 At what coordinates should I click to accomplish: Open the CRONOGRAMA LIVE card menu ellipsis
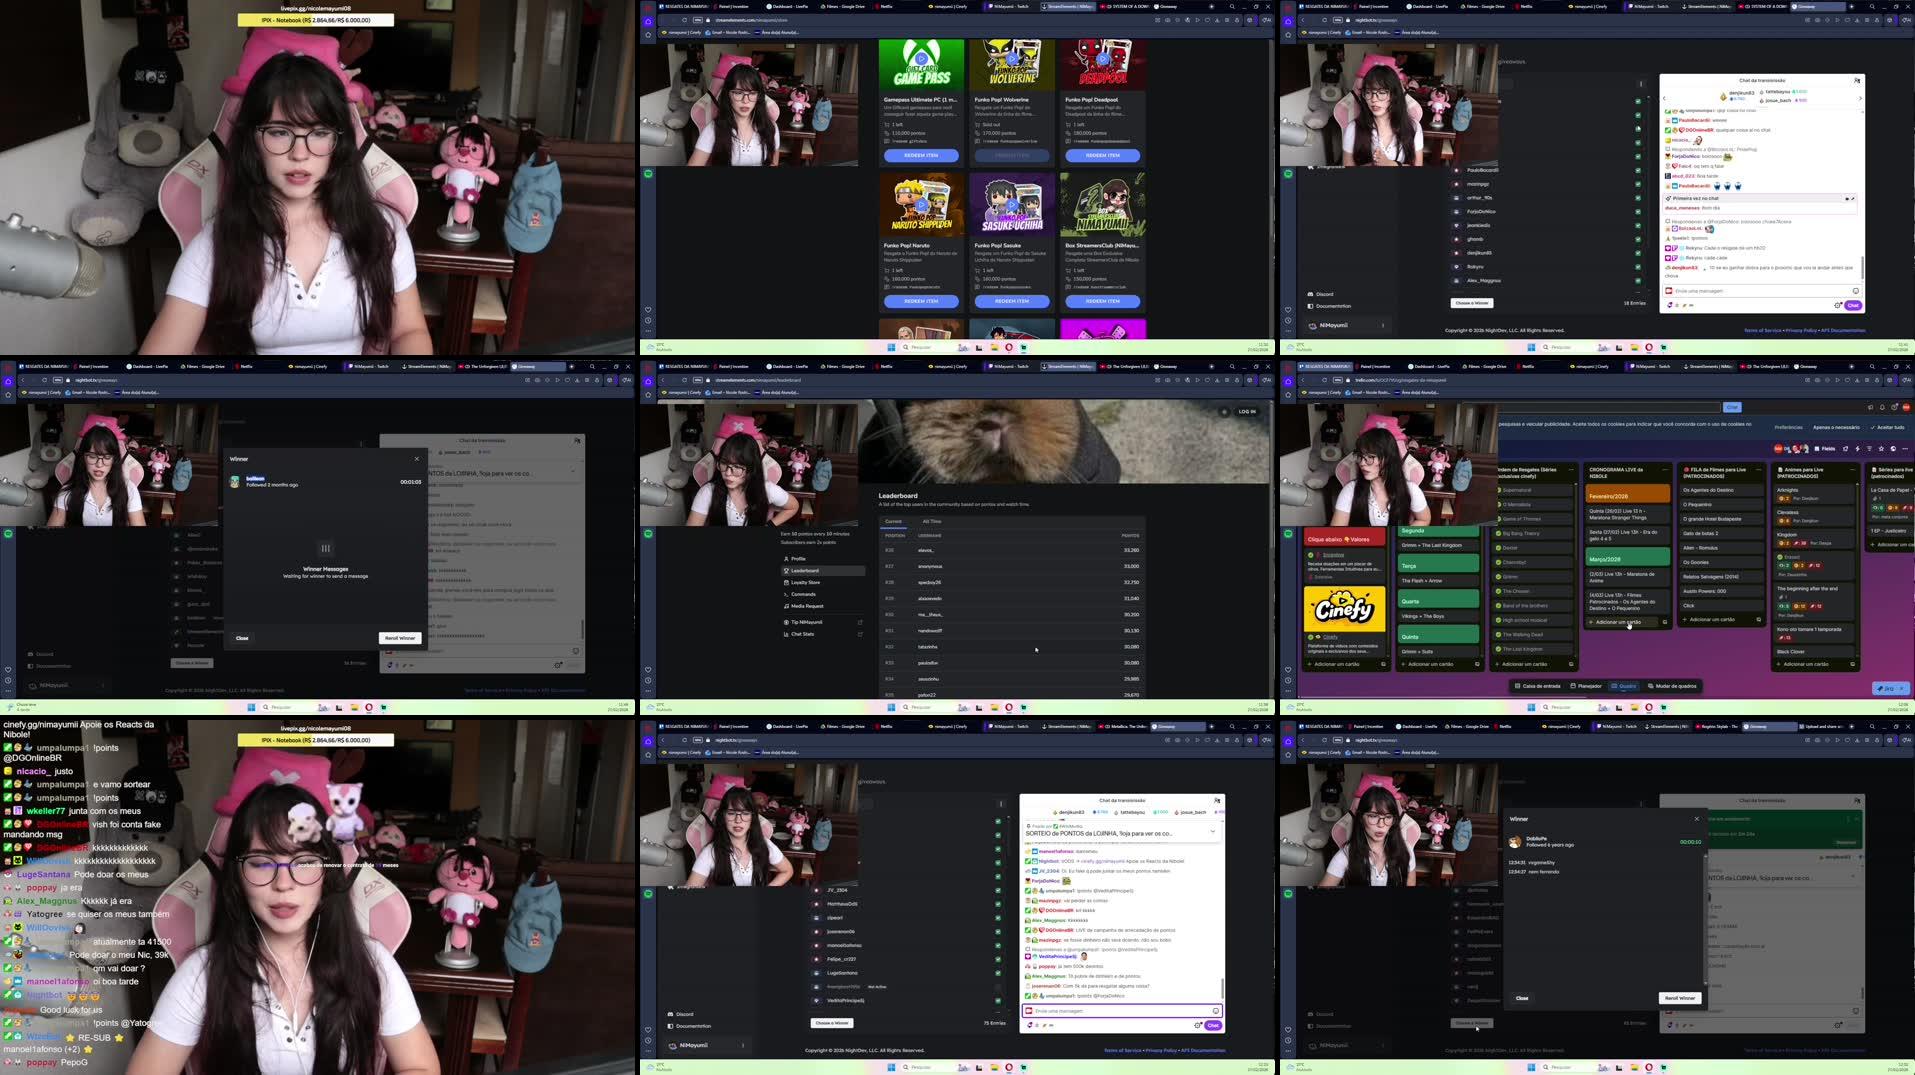(1664, 471)
